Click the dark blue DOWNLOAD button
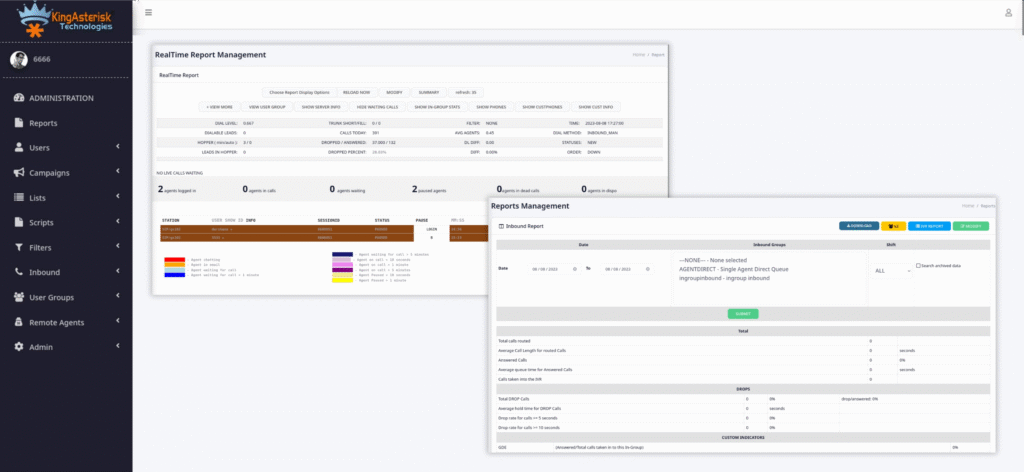Screen dimensions: 1024x472 (859, 226)
